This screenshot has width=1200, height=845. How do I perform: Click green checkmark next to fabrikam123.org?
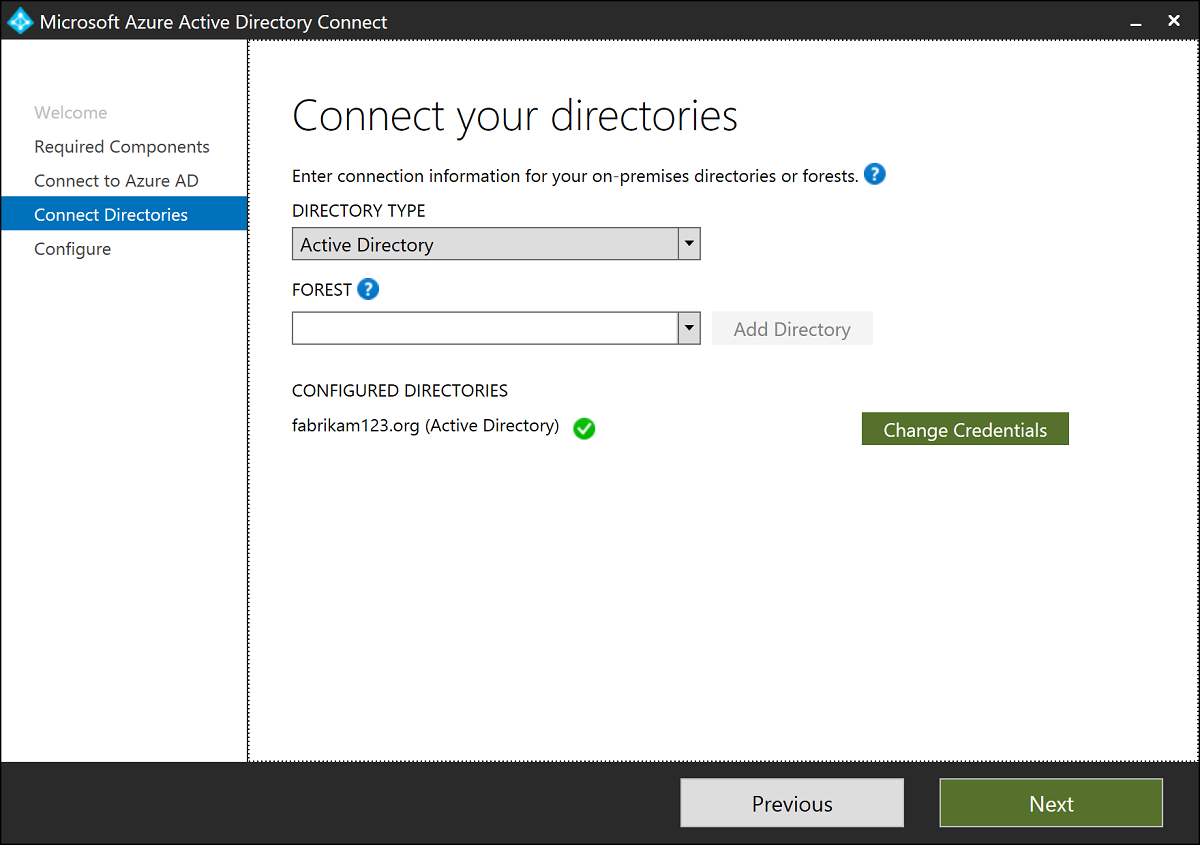[x=584, y=428]
